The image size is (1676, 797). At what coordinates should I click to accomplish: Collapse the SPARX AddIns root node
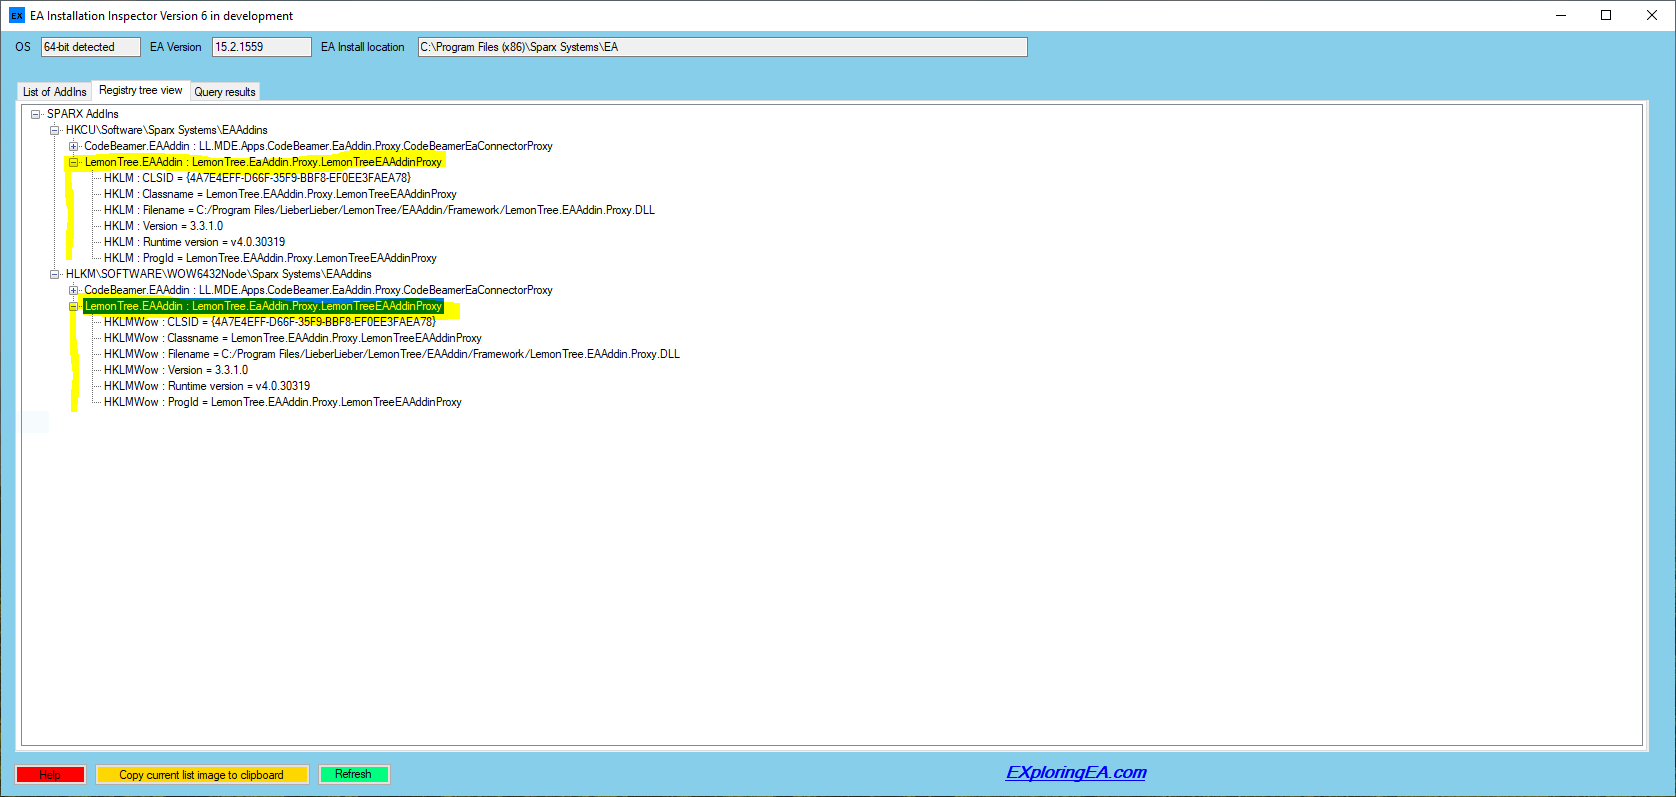tap(36, 114)
